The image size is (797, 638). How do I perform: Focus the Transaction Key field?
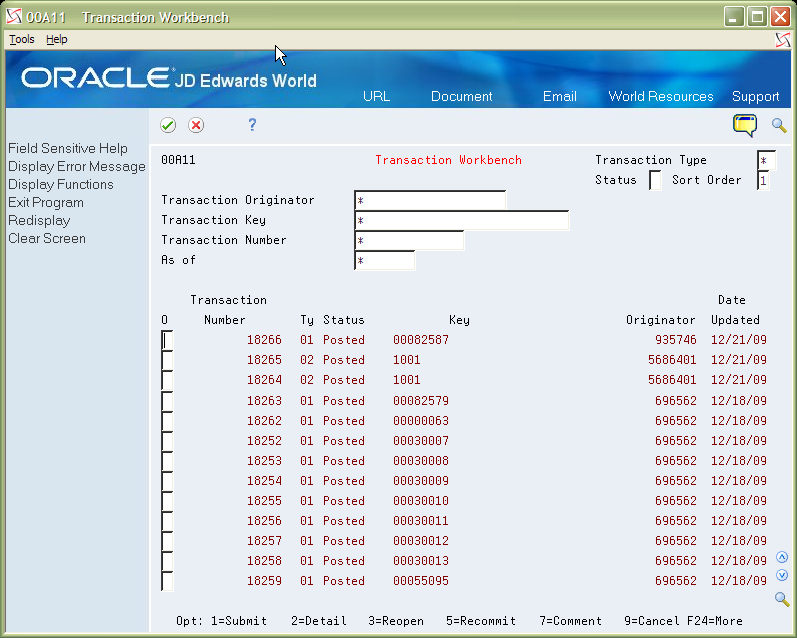pos(462,220)
